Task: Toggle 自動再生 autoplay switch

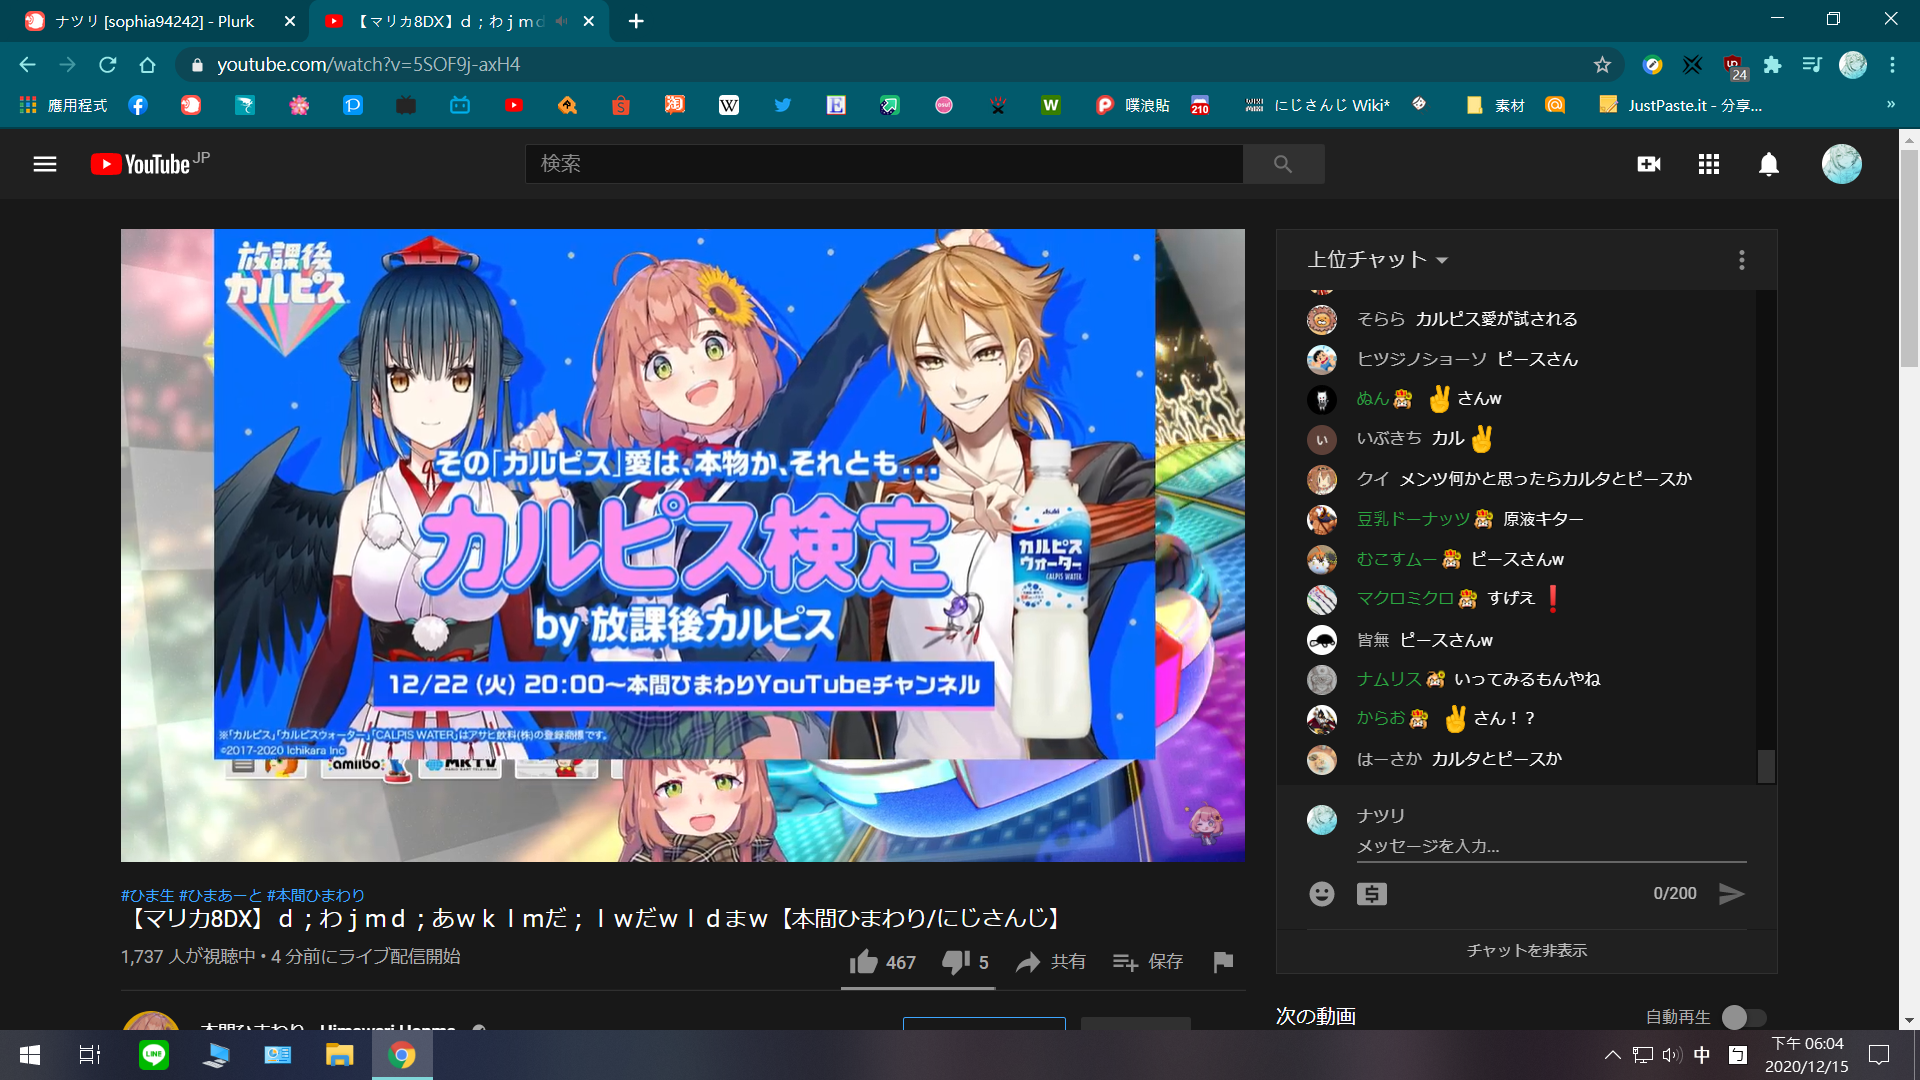Action: (x=1744, y=1017)
